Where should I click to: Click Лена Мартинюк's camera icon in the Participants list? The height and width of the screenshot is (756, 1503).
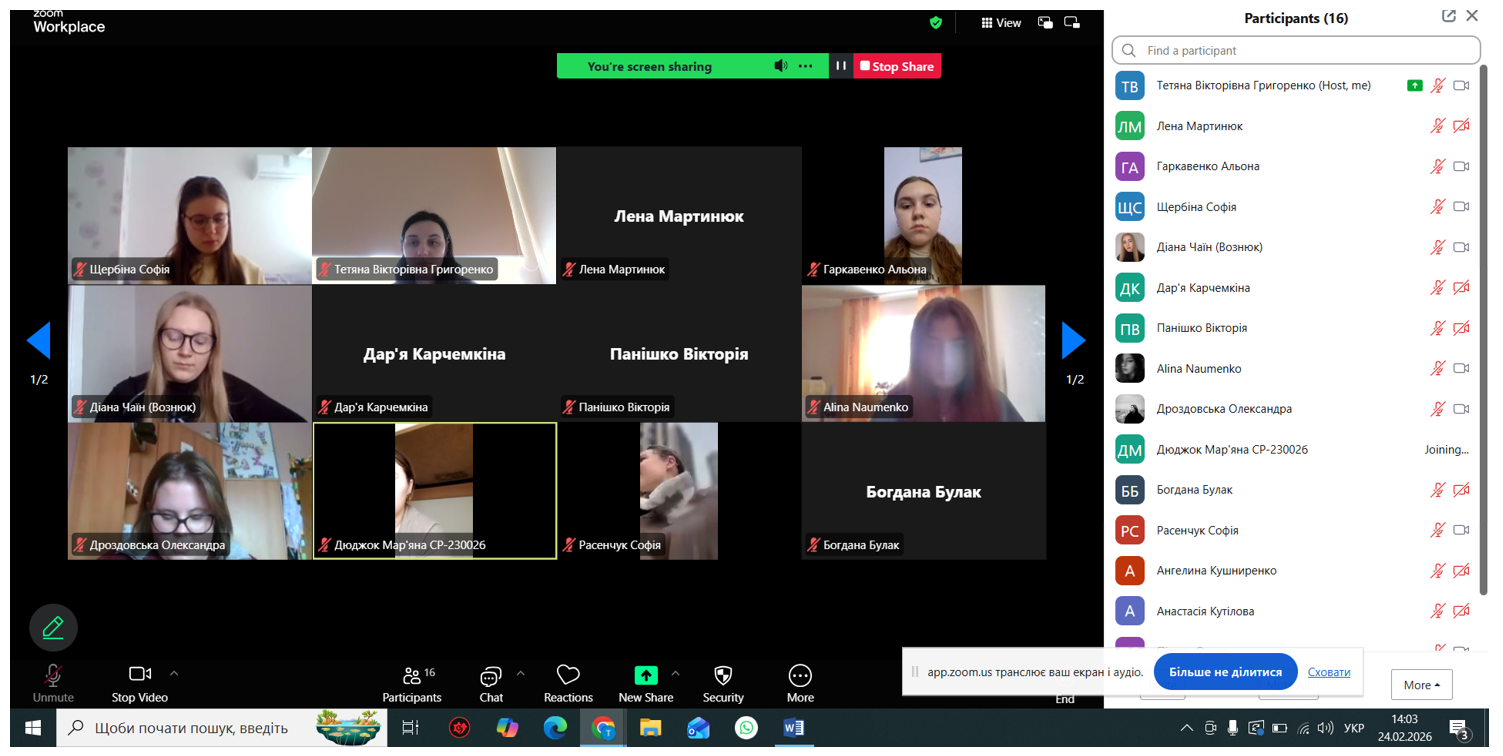(x=1461, y=126)
